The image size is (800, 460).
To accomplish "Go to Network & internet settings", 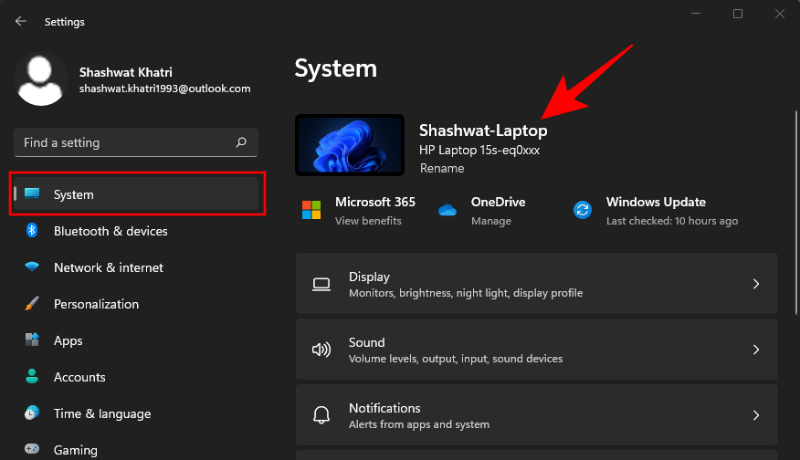I will pos(108,268).
